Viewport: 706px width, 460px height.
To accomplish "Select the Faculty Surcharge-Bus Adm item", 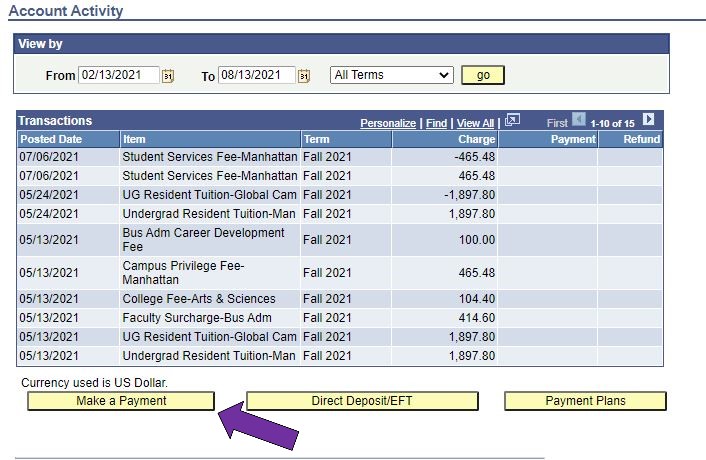I will tap(197, 318).
